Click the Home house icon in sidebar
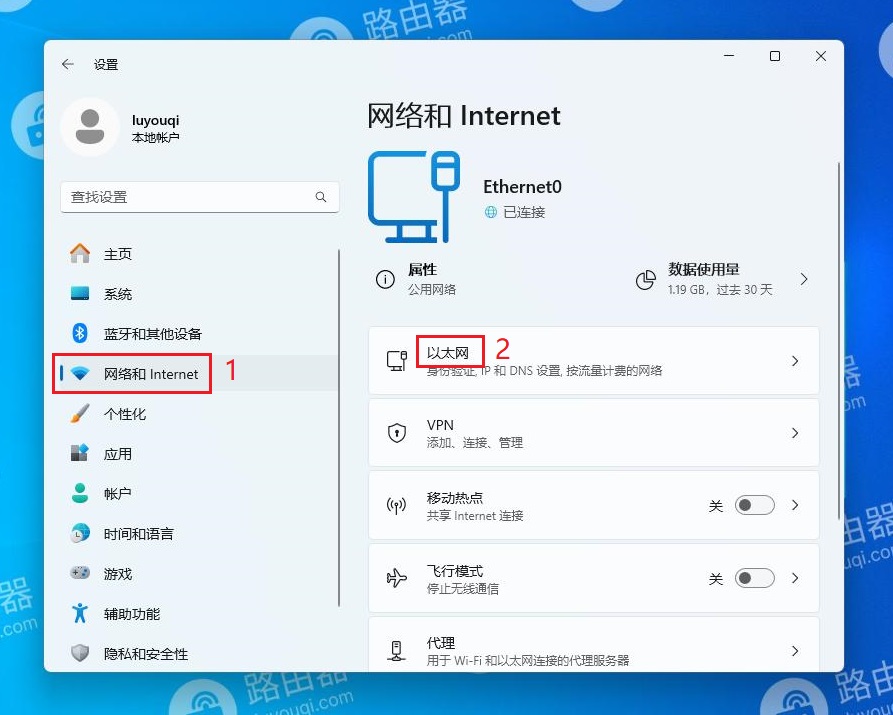893x715 pixels. coord(80,254)
